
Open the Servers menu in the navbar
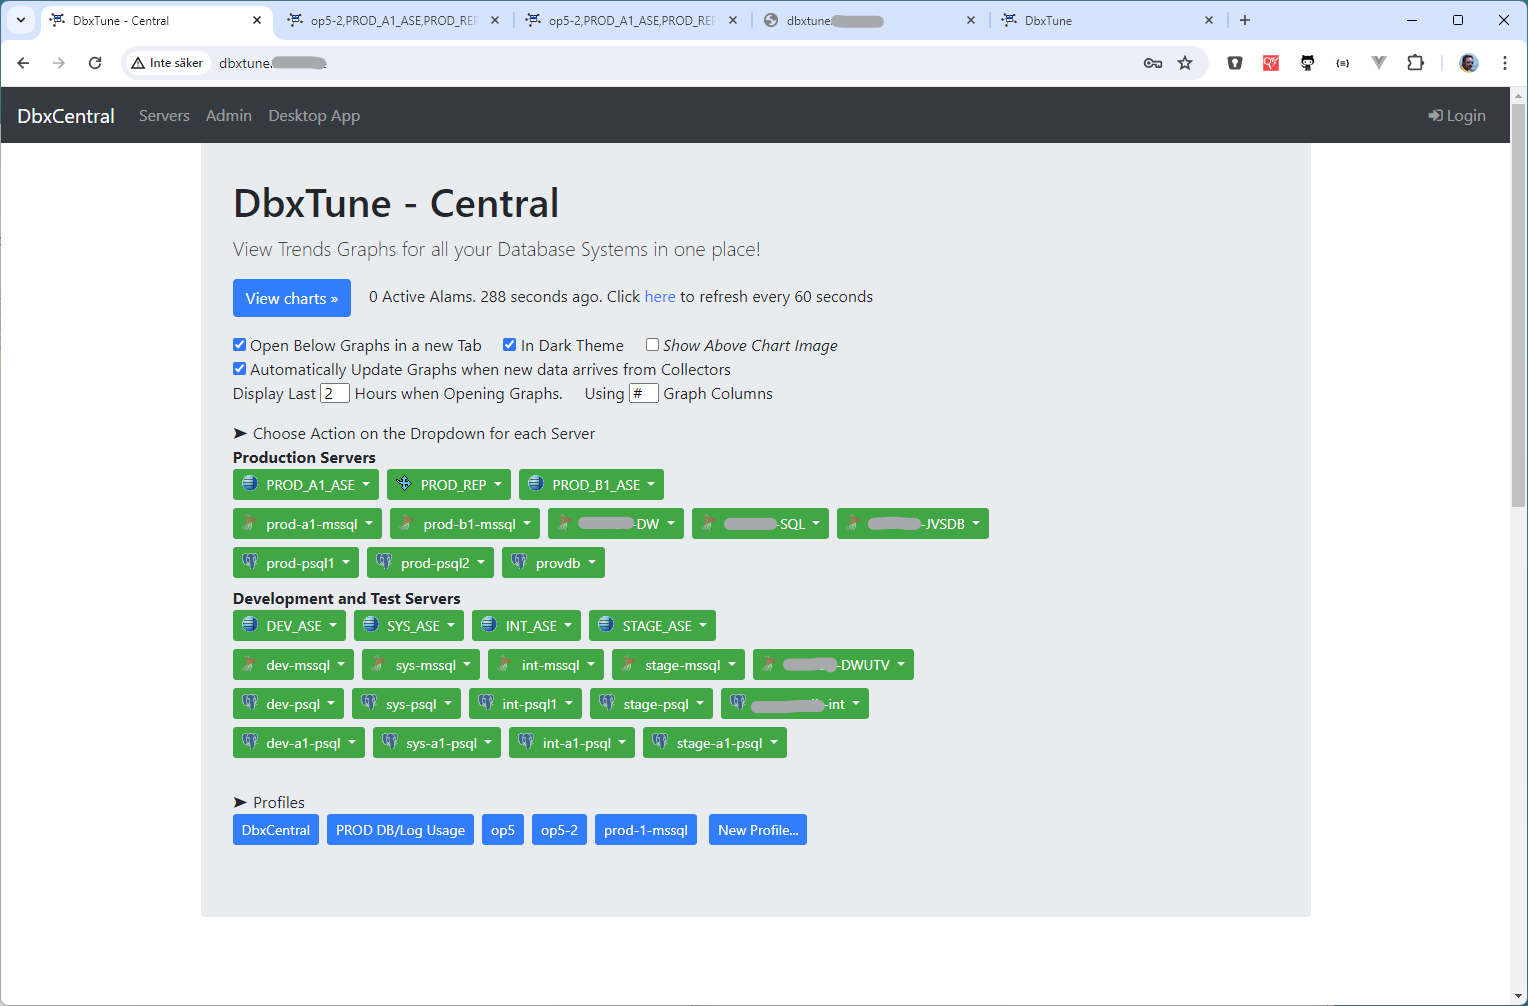pyautogui.click(x=164, y=116)
